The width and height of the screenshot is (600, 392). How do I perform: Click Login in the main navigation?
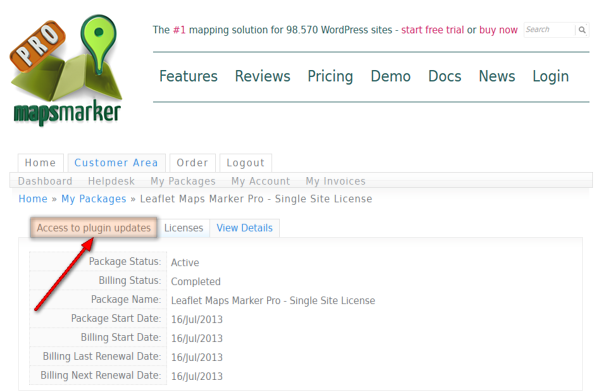point(551,76)
